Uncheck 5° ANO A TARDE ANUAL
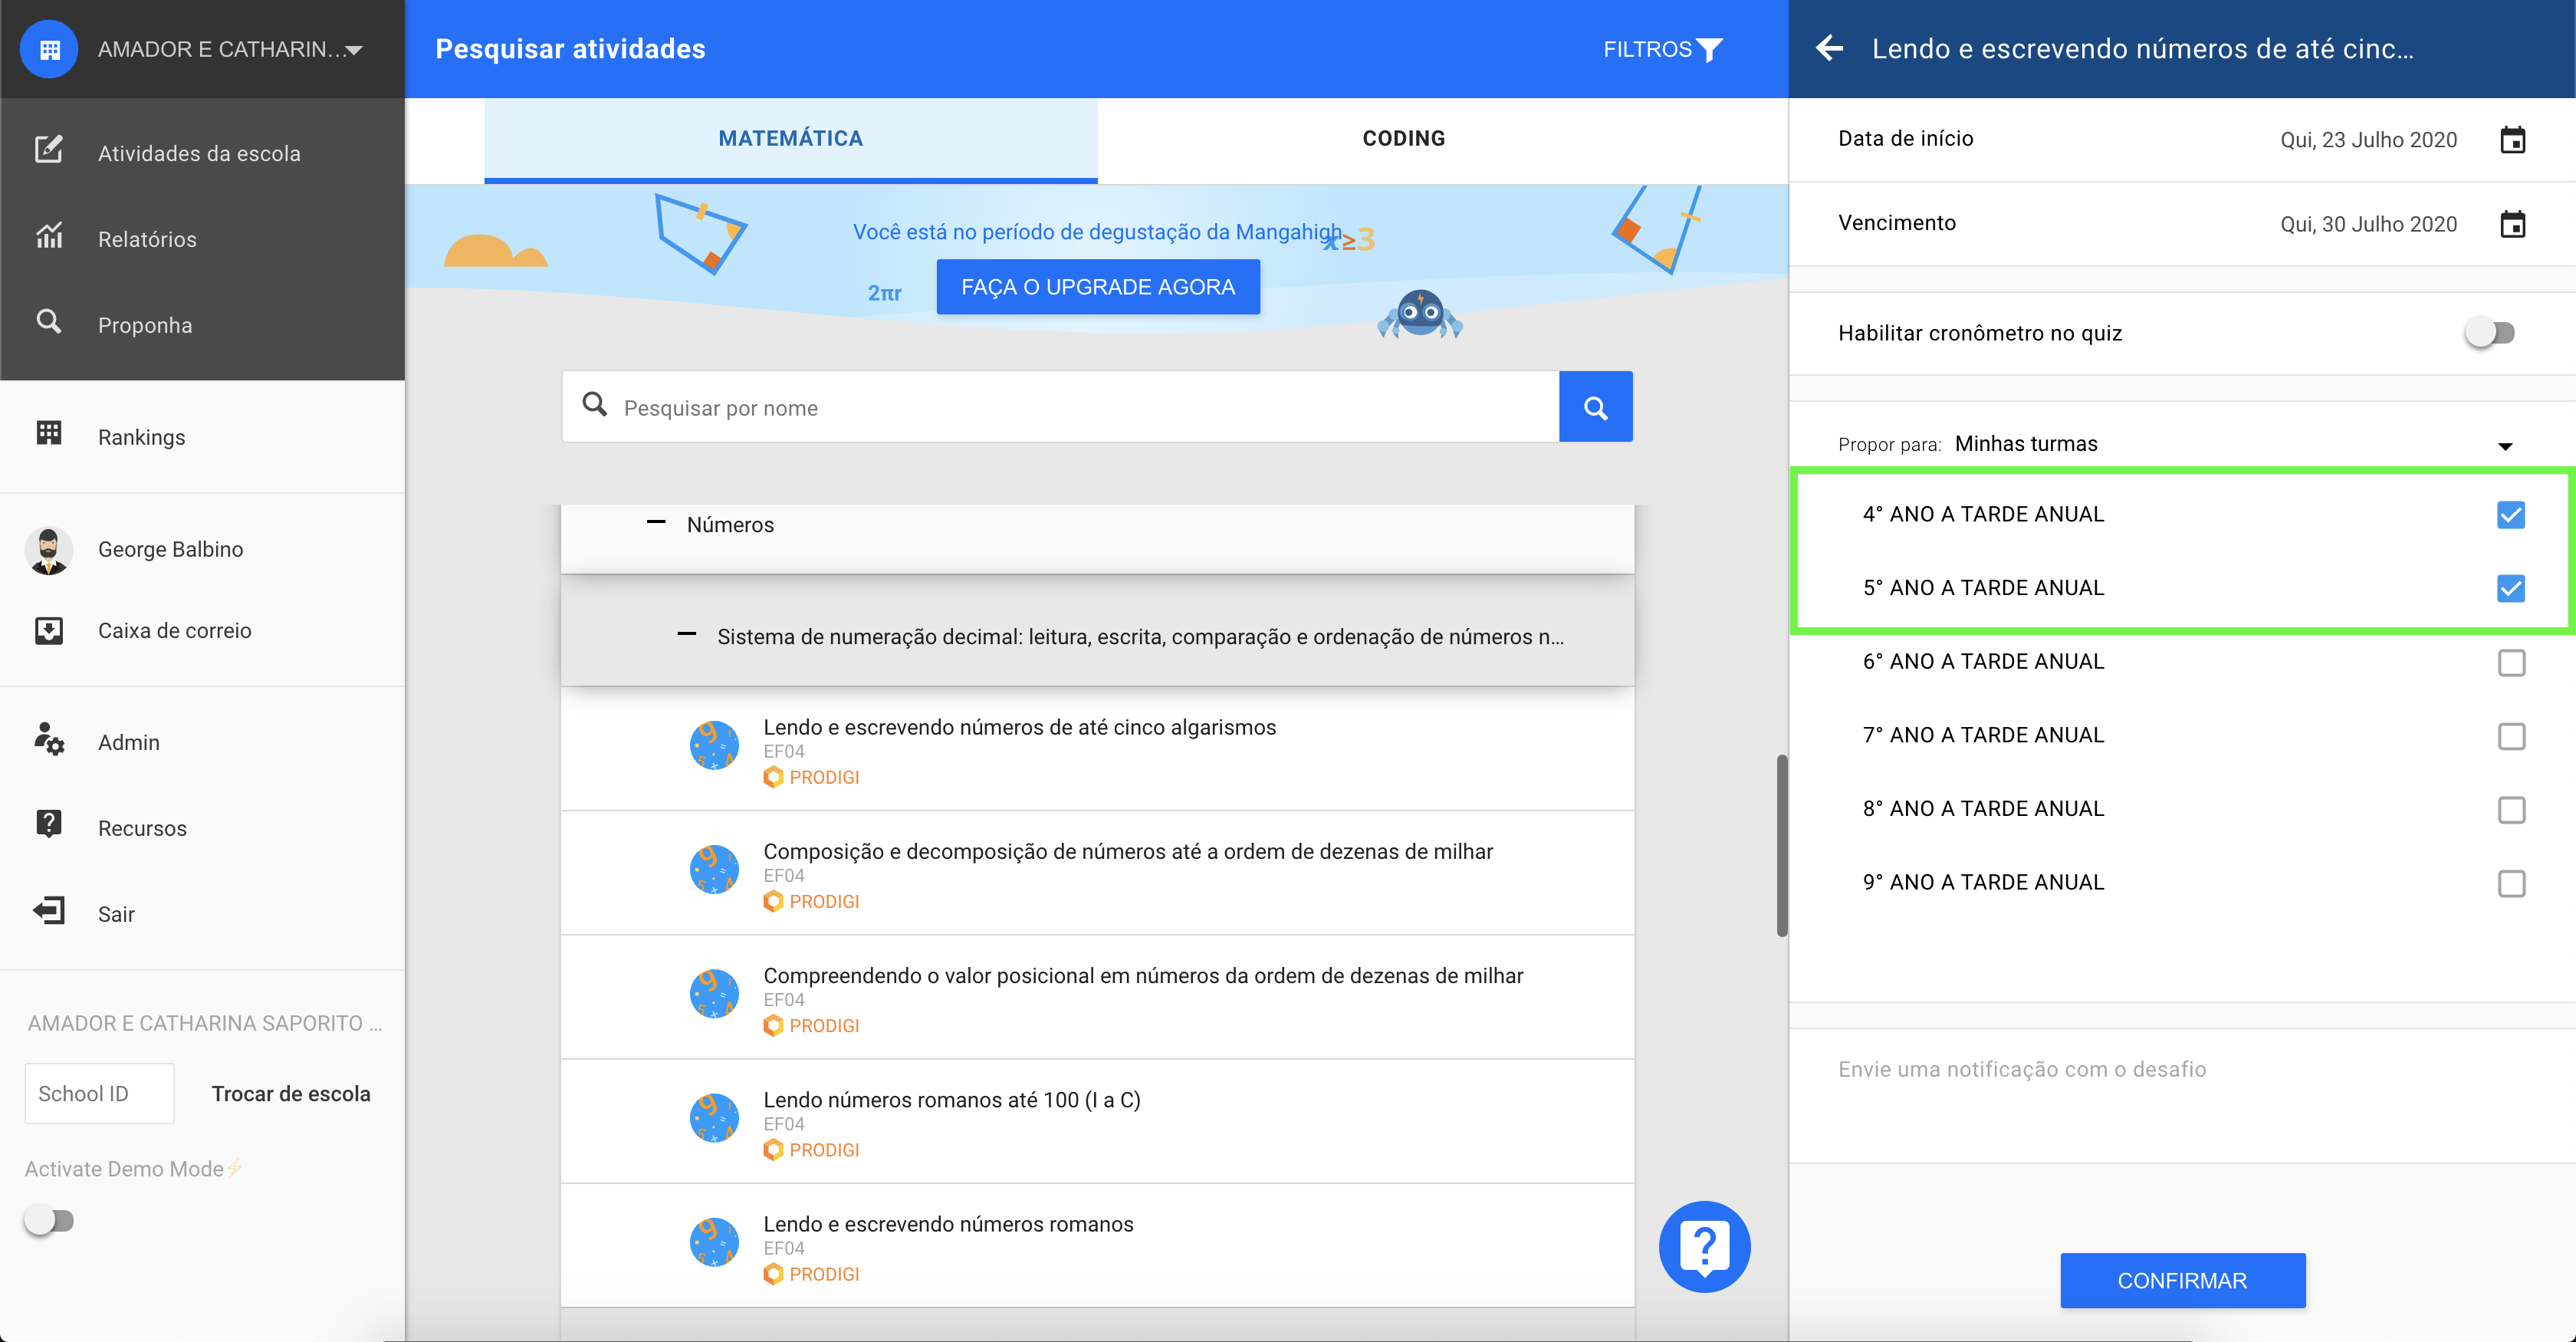The height and width of the screenshot is (1342, 2576). (x=2511, y=588)
